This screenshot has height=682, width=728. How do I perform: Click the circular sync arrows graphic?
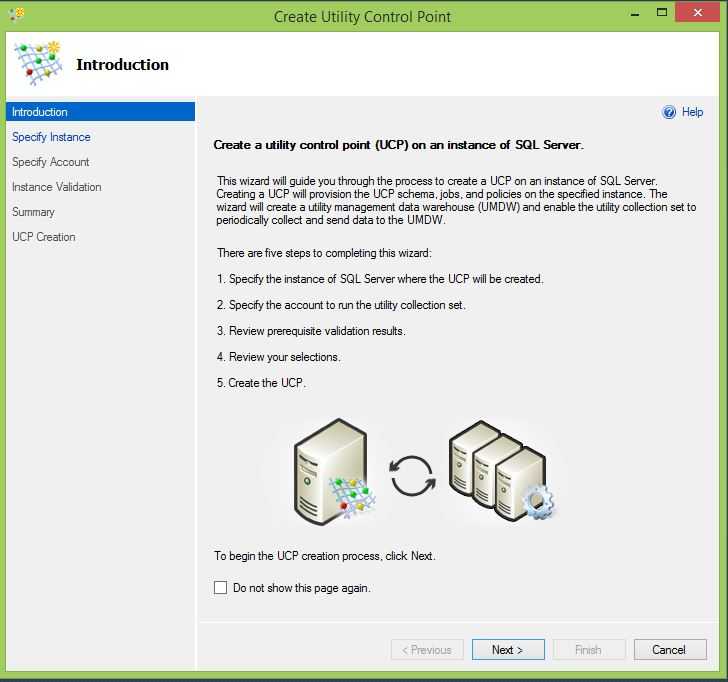412,476
